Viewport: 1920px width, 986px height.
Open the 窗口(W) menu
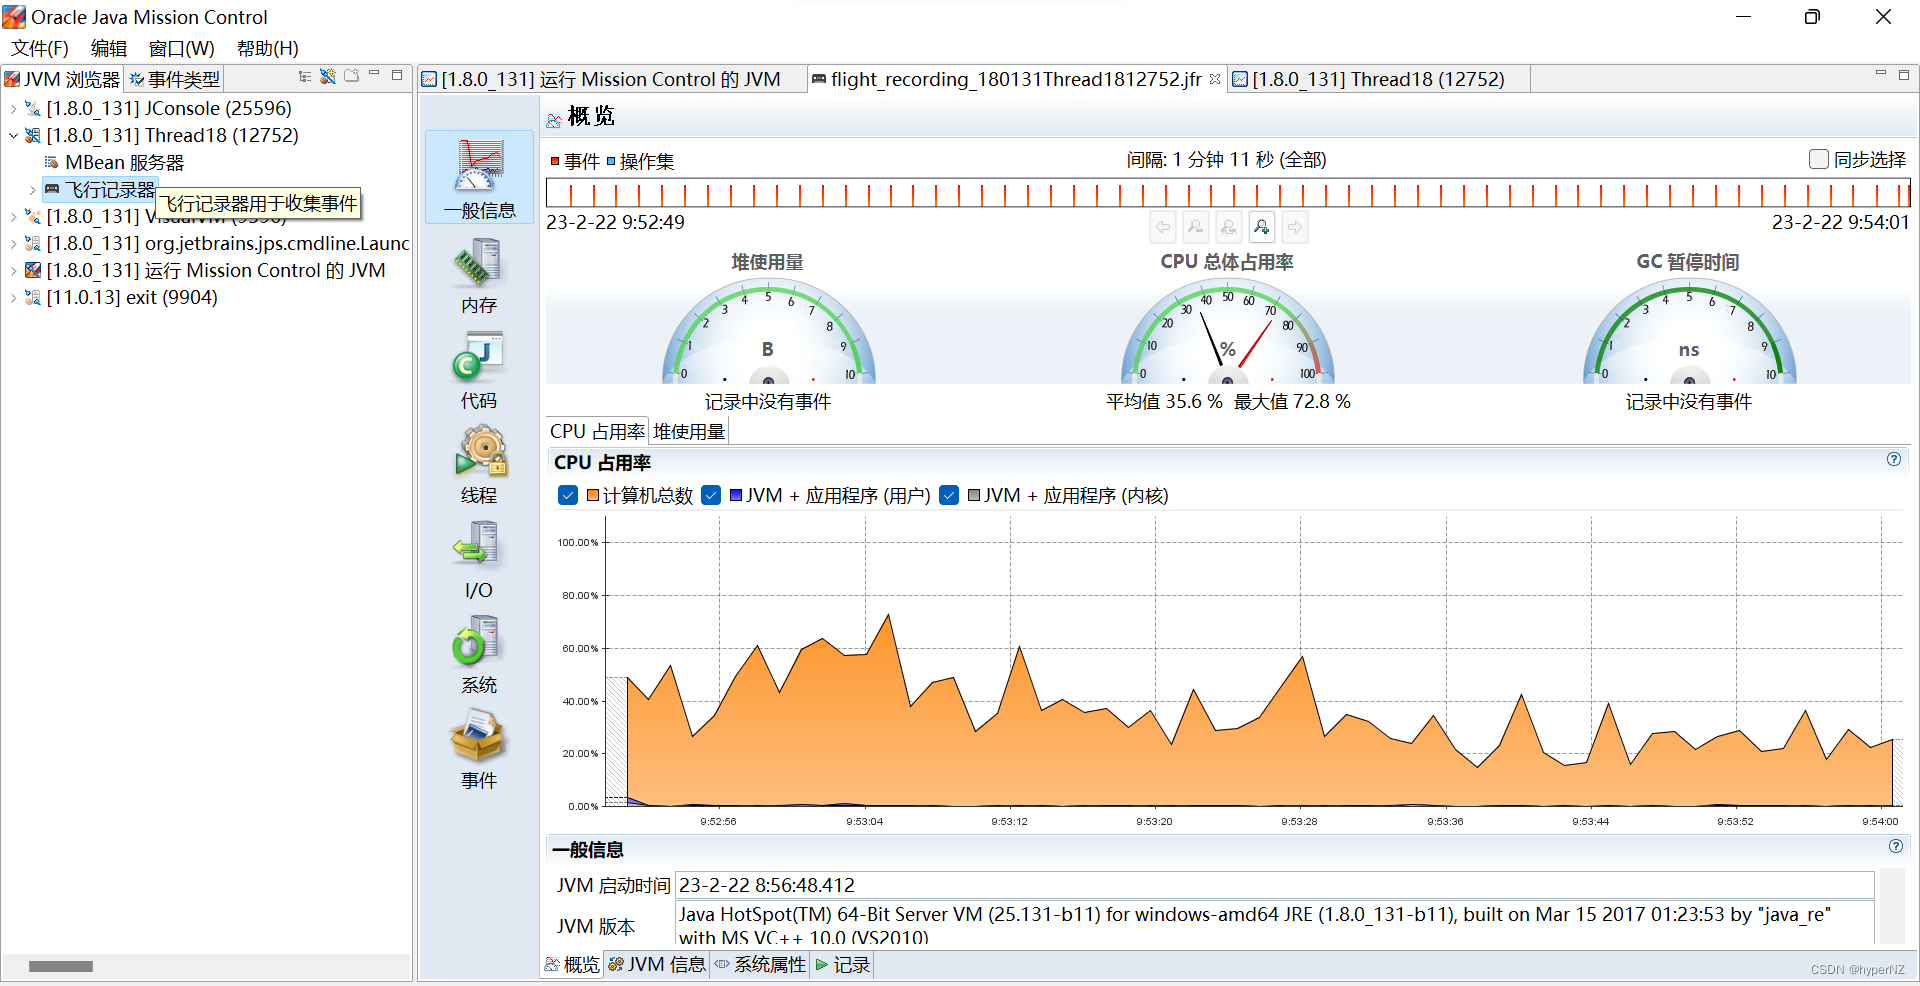tap(182, 48)
